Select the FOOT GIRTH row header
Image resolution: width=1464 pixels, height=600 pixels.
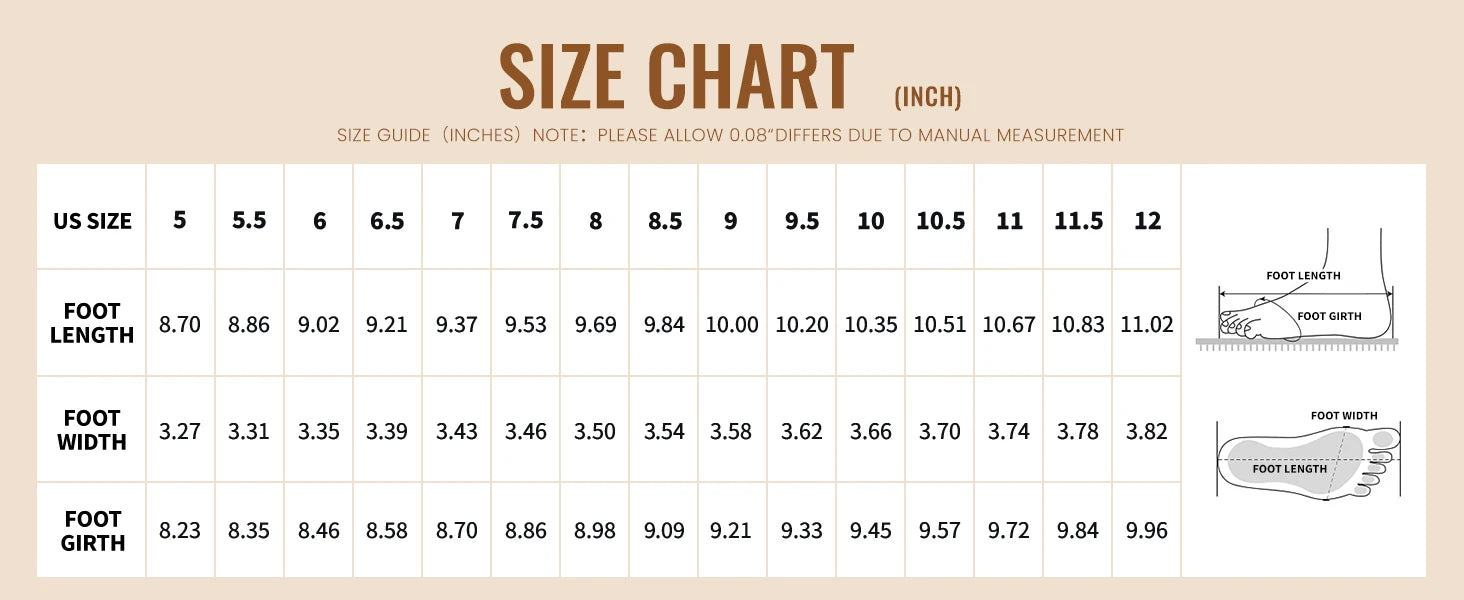coord(92,531)
